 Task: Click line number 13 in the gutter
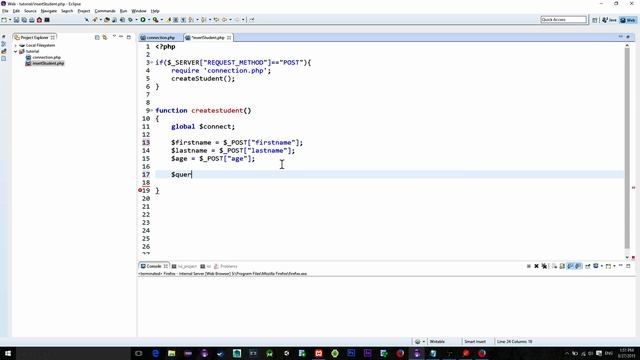pos(146,142)
